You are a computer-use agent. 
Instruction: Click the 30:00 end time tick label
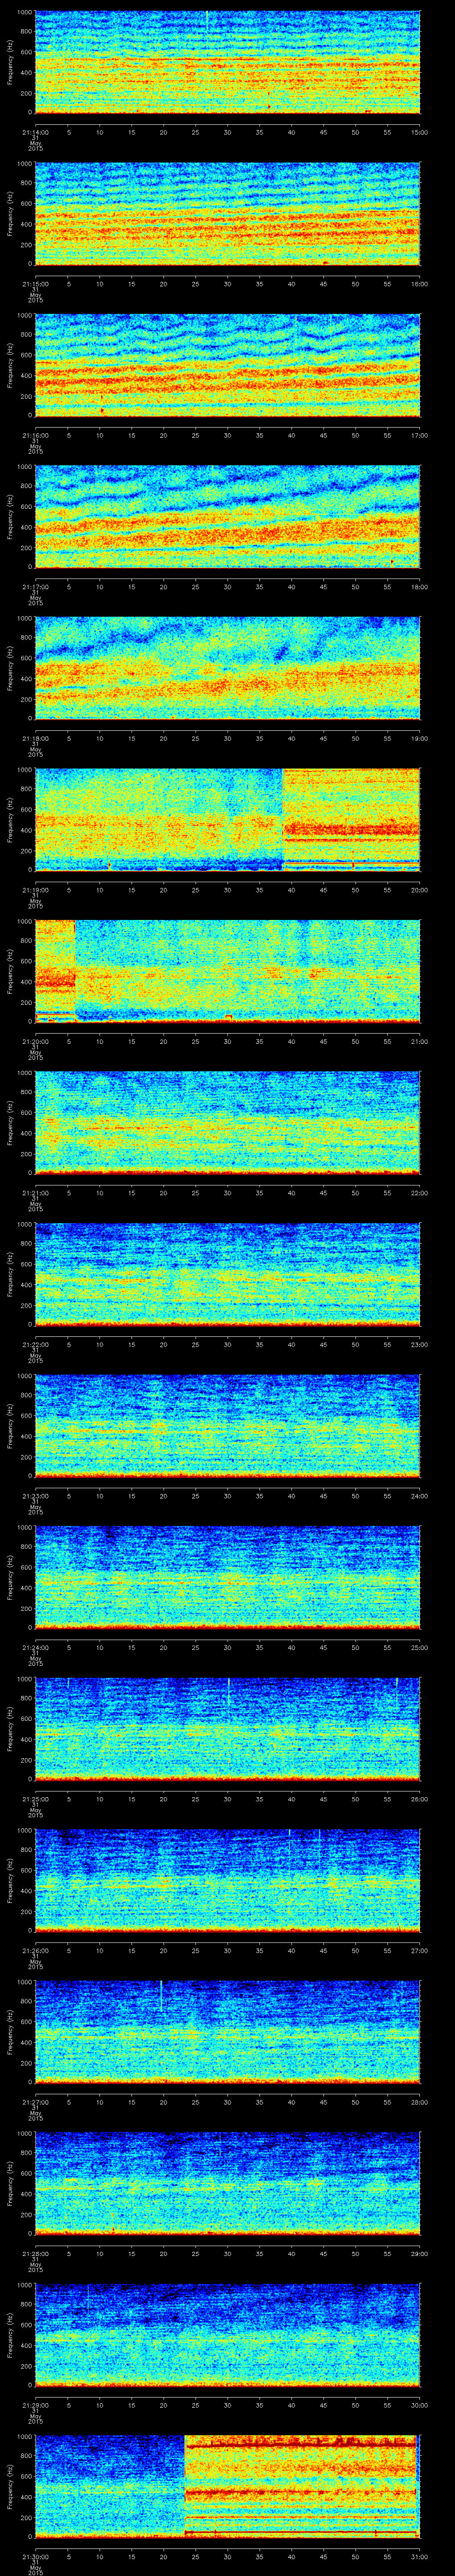(420, 2406)
